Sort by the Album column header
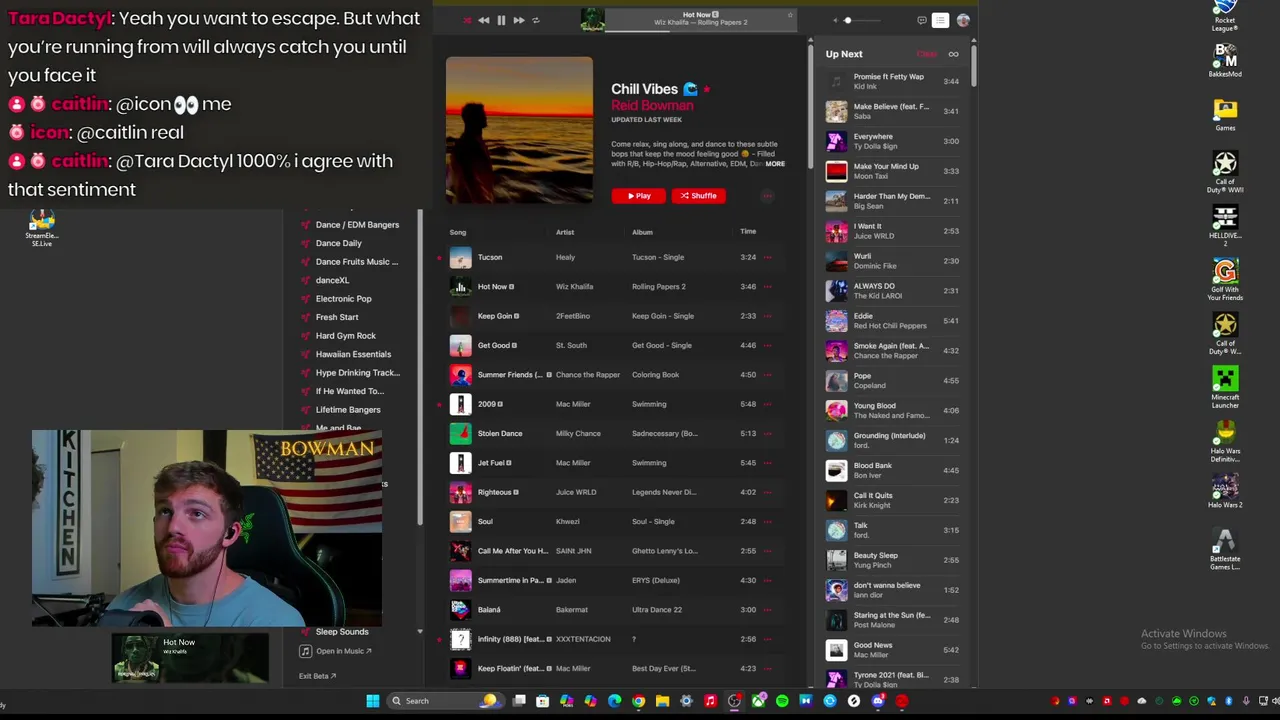Viewport: 1280px width, 720px height. (x=642, y=232)
